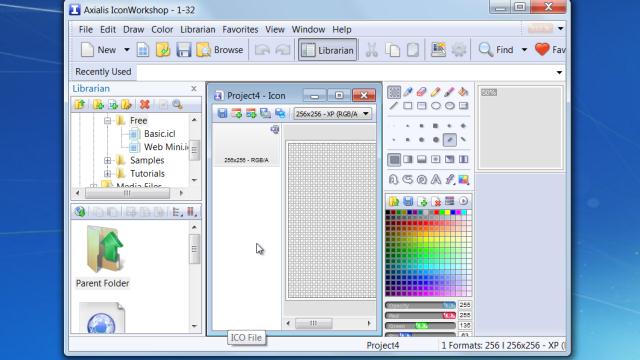The width and height of the screenshot is (640, 360).
Task: Open the Favorites menu
Action: pyautogui.click(x=240, y=29)
